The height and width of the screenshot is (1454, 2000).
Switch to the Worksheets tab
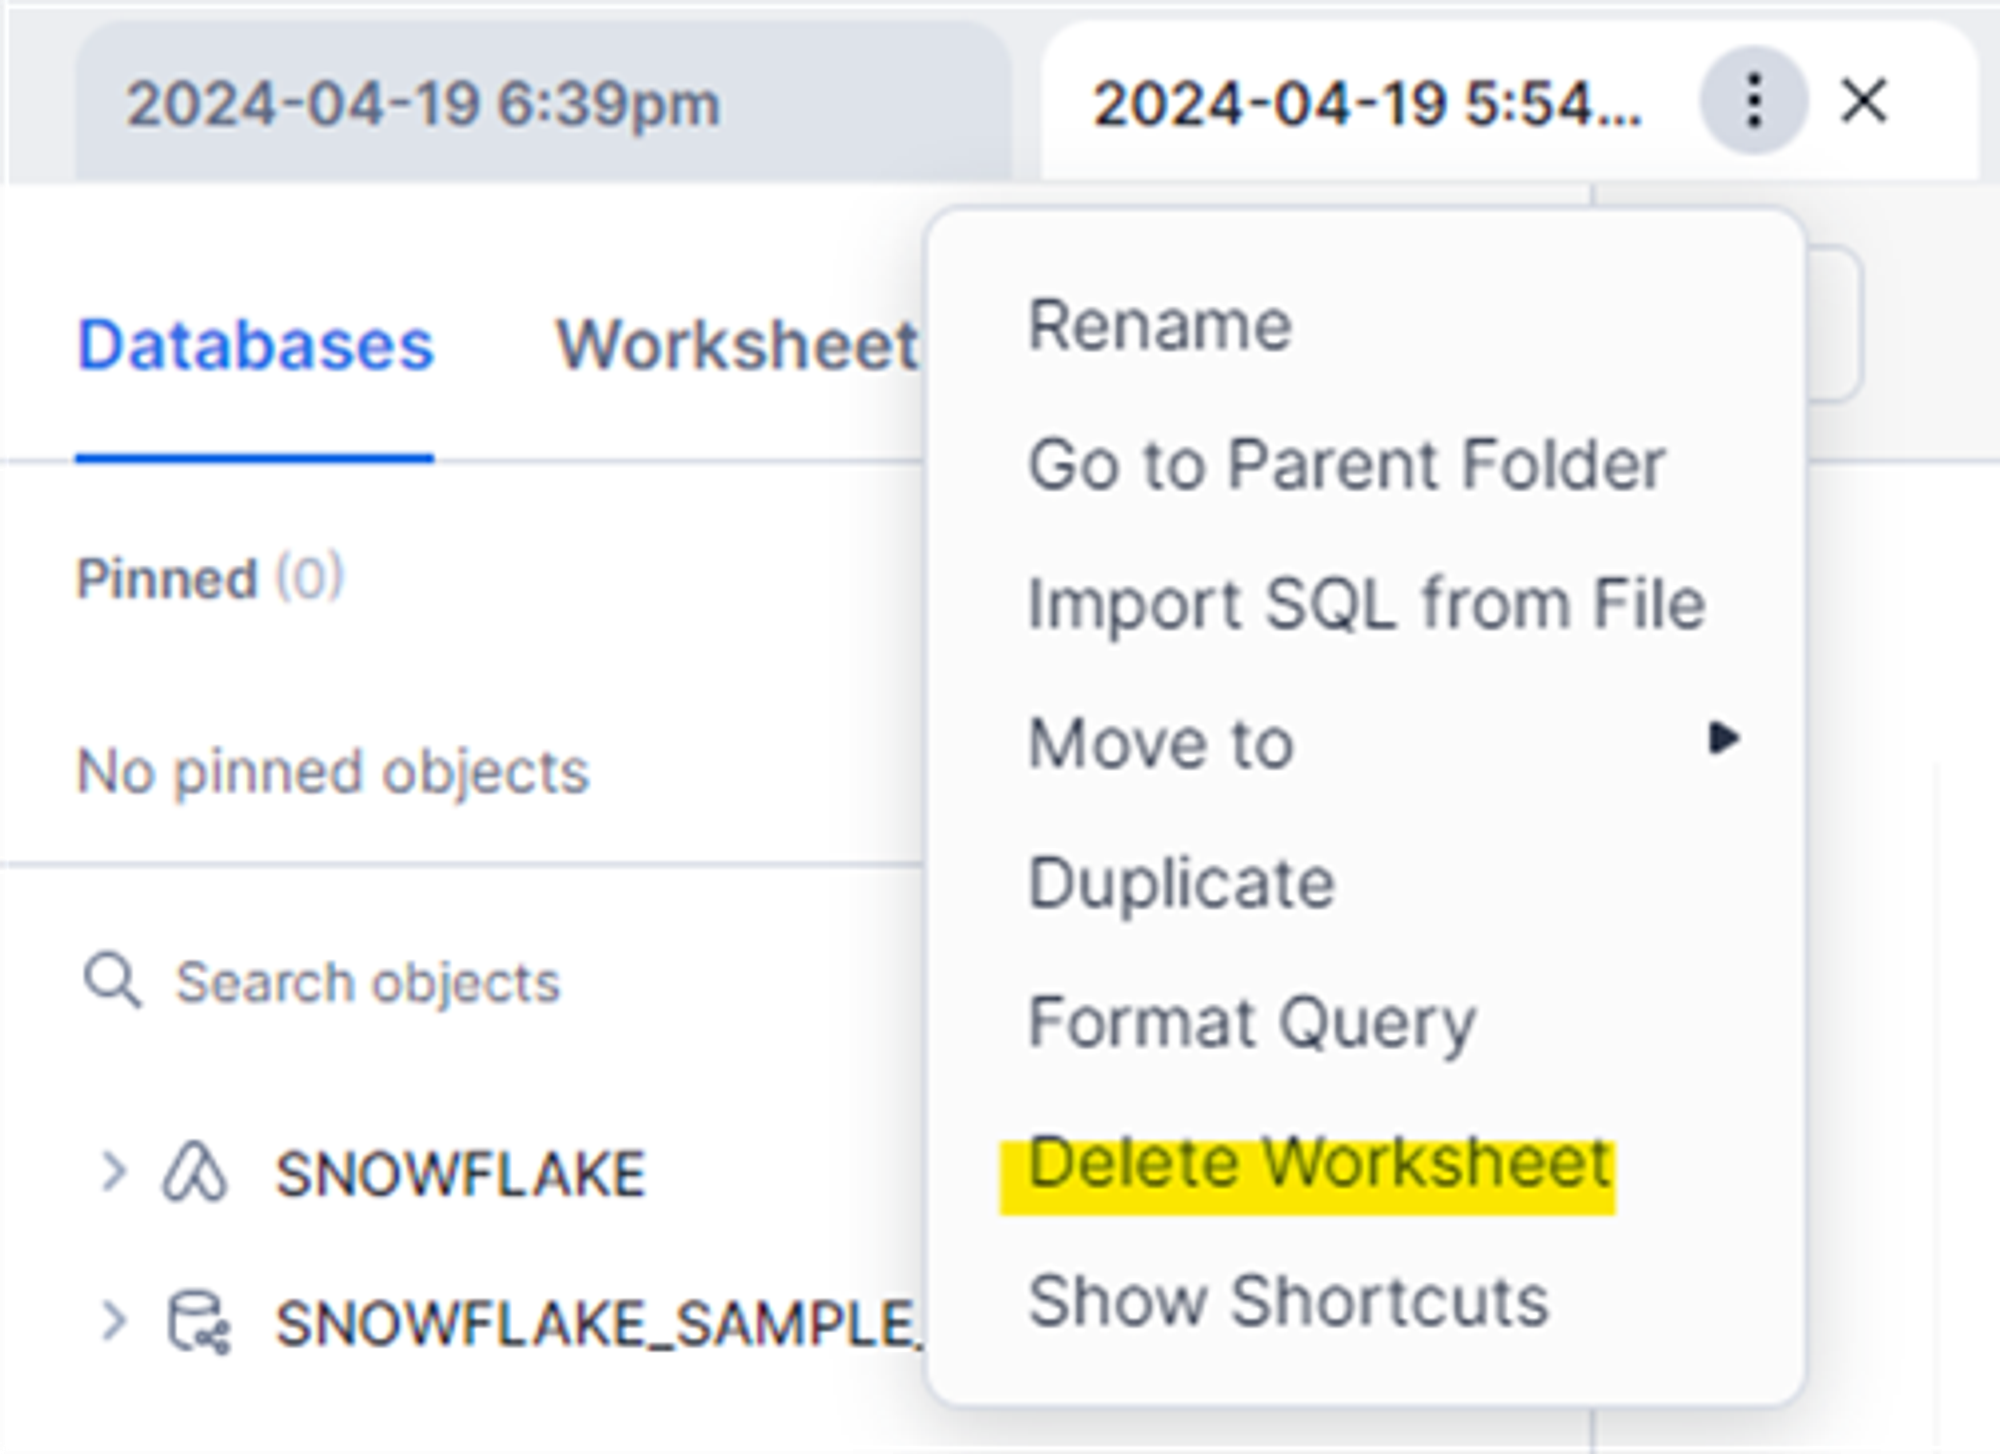point(737,344)
